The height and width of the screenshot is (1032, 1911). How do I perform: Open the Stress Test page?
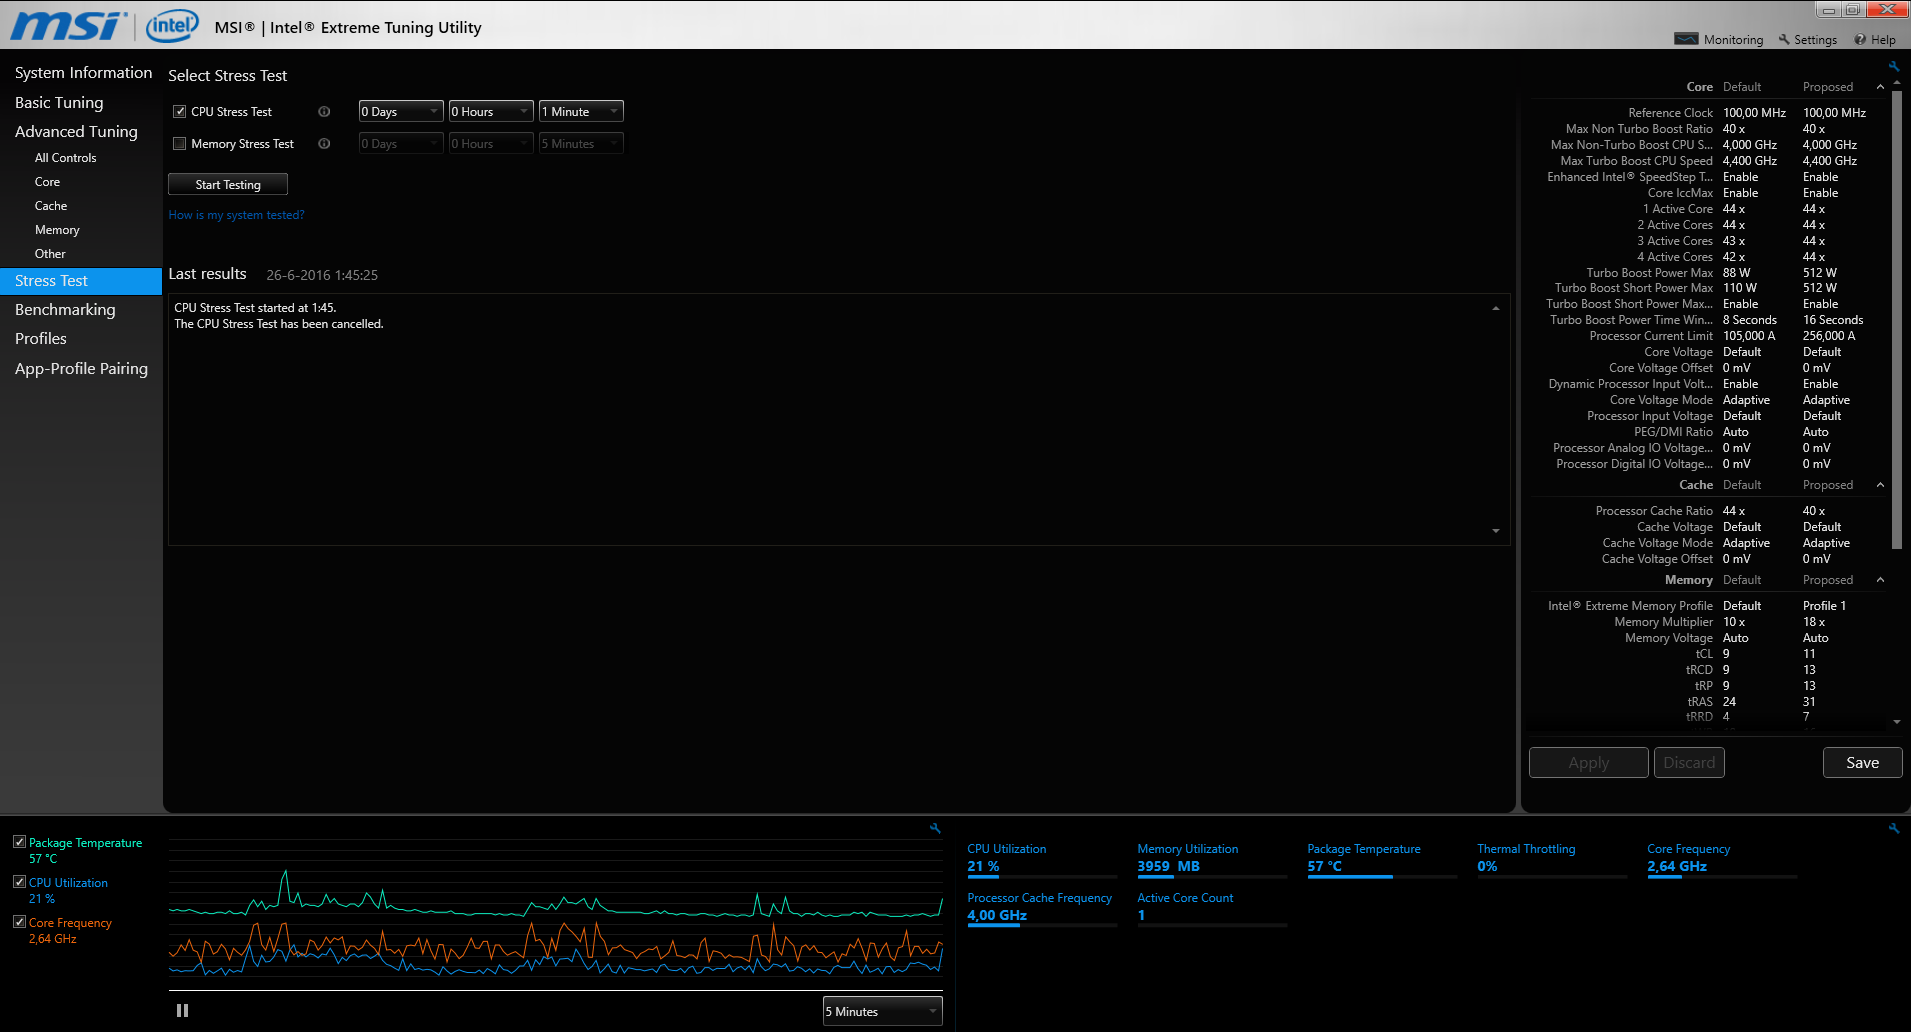[x=81, y=281]
